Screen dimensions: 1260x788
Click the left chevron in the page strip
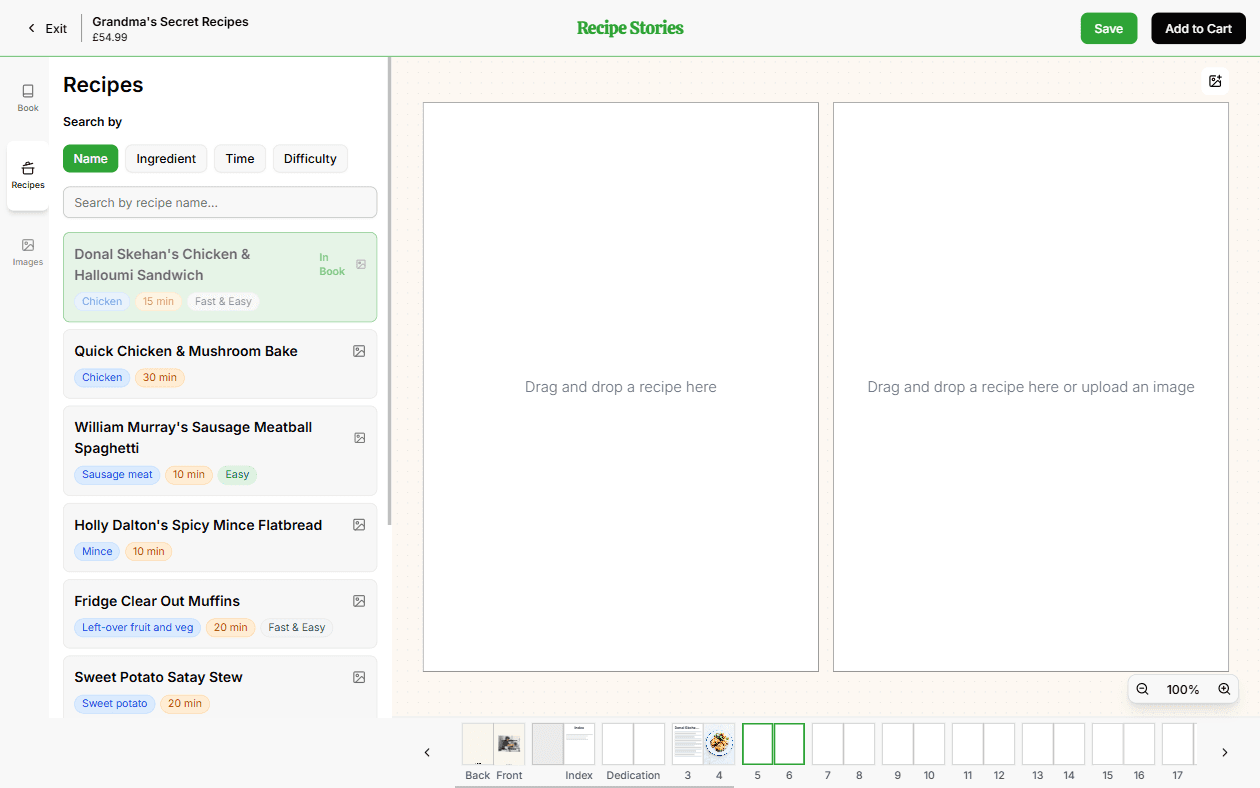427,752
